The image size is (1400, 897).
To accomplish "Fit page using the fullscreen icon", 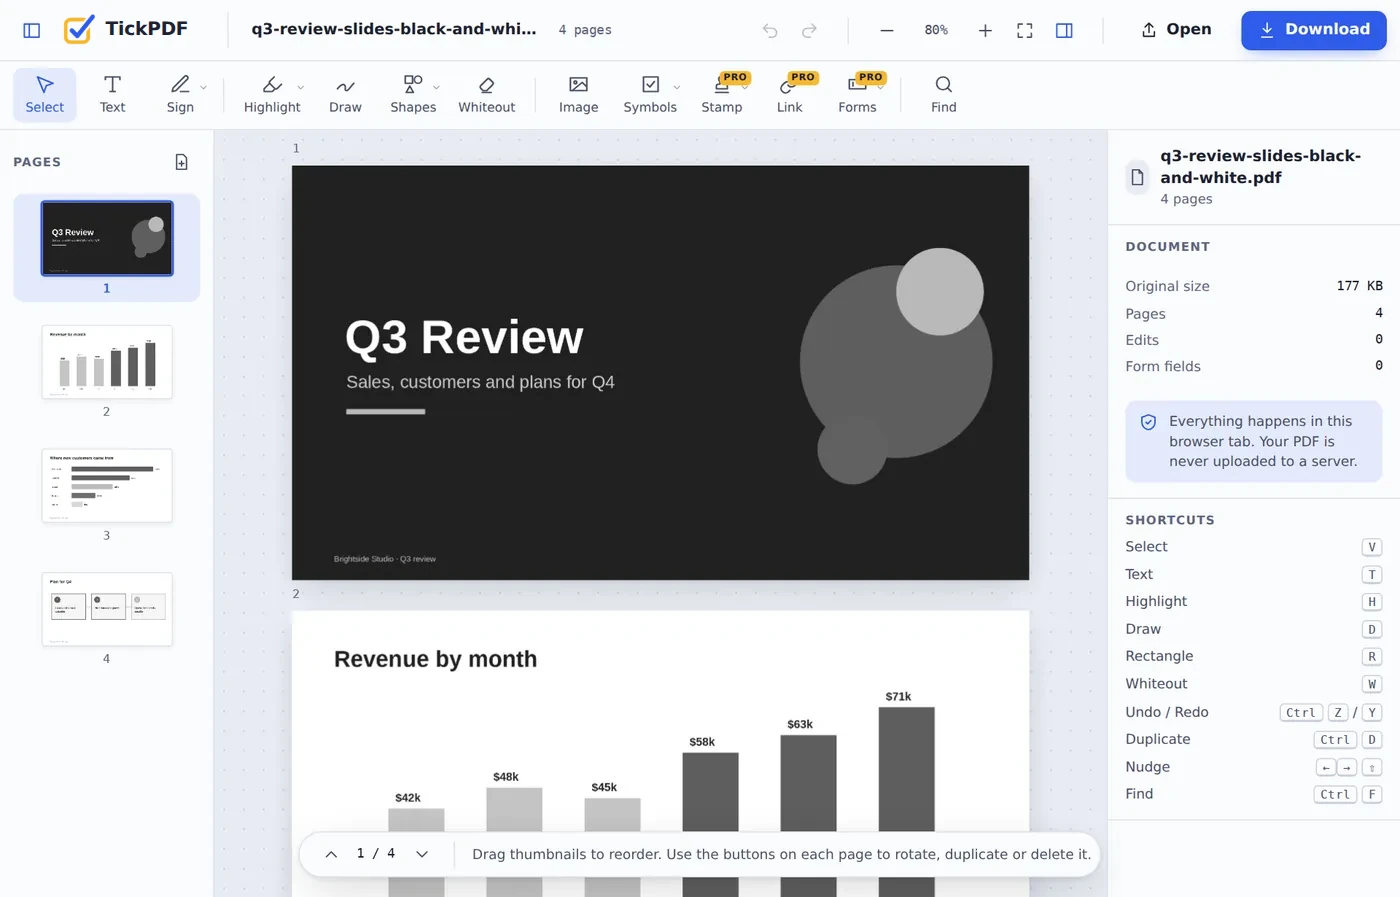I will pyautogui.click(x=1025, y=30).
